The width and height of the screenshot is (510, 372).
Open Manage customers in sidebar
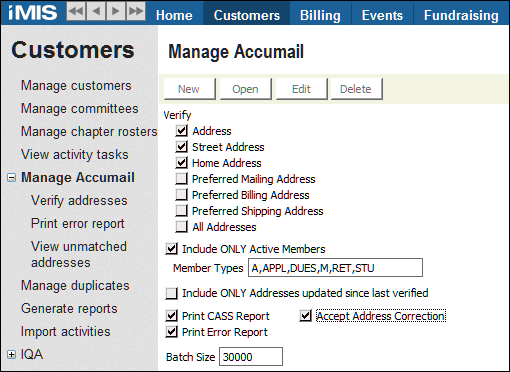coord(76,86)
